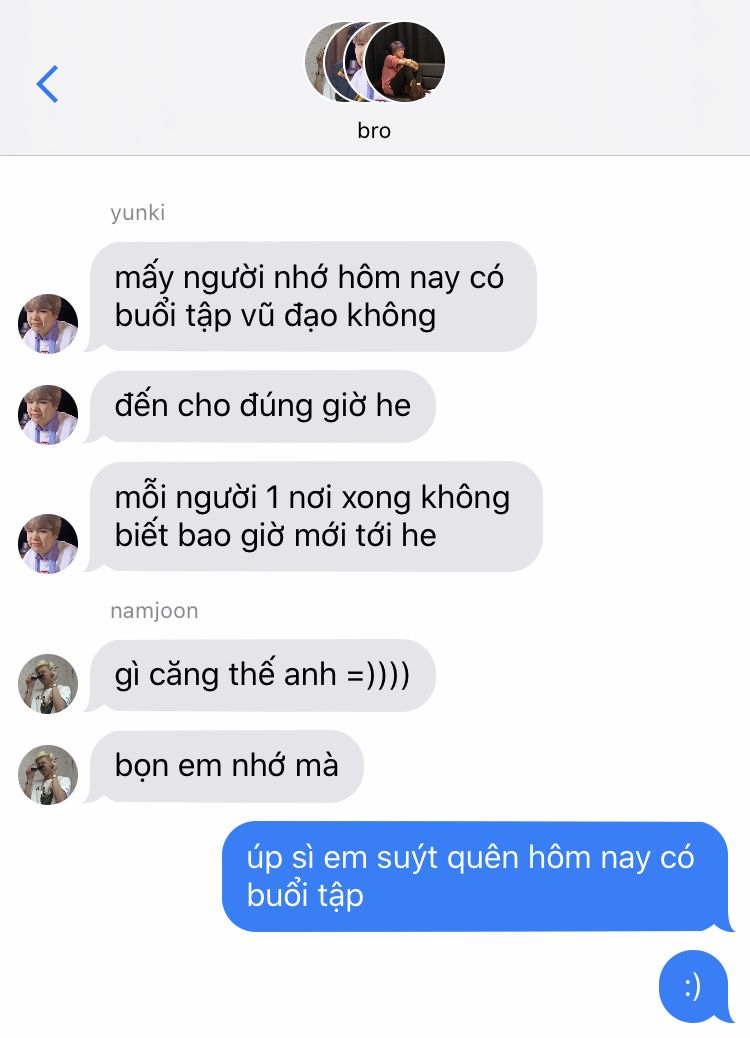Tap yunki's avatar beside 'mấy người nhớ' message
Image resolution: width=750 pixels, height=1038 pixels.
point(48,324)
